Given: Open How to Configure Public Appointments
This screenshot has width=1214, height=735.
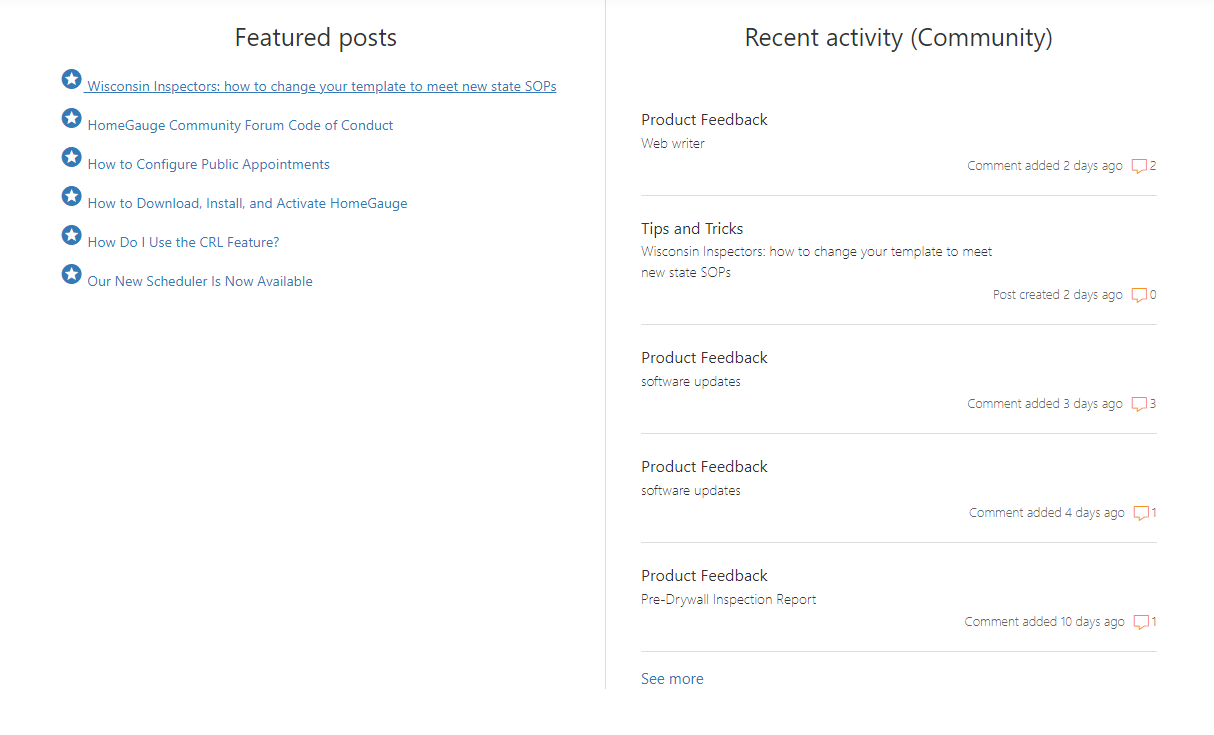Looking at the screenshot, I should 208,164.
